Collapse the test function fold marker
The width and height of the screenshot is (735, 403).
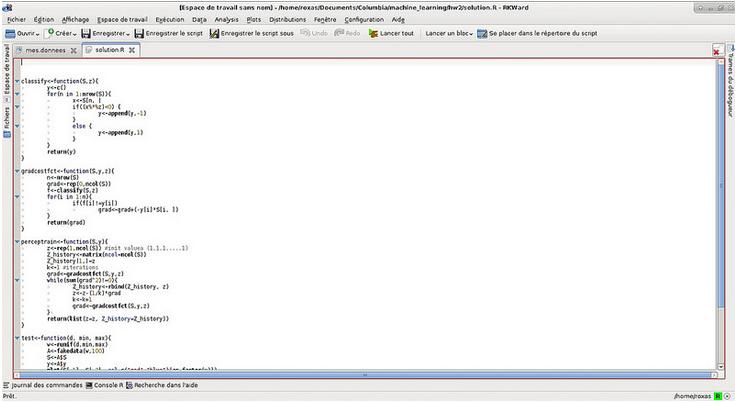tap(17, 338)
